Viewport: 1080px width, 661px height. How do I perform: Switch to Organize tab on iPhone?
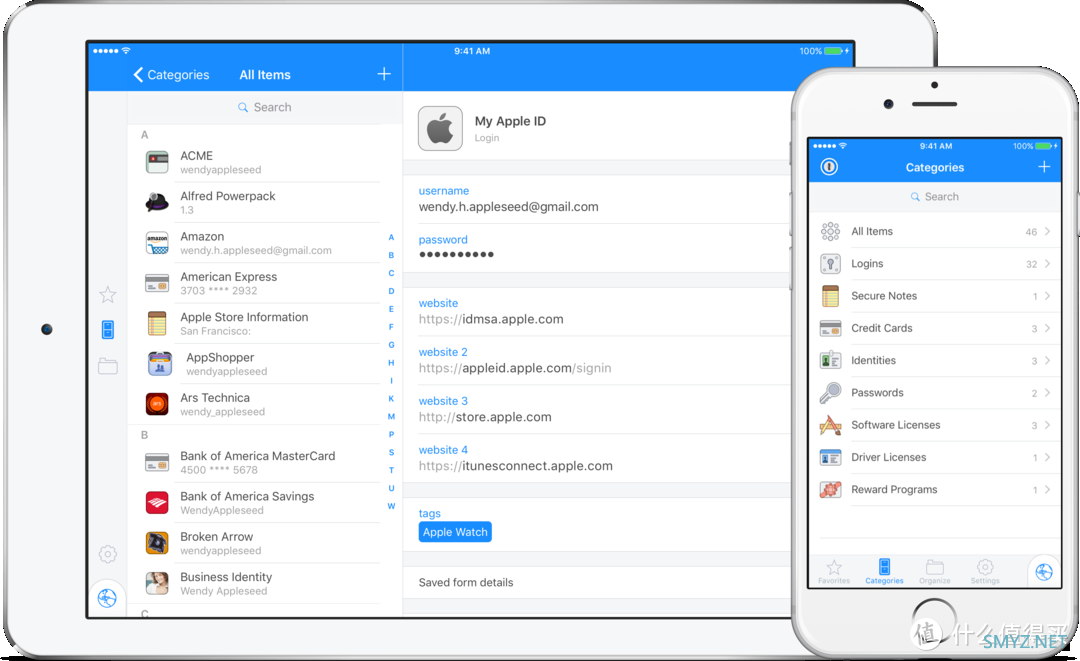coord(935,571)
